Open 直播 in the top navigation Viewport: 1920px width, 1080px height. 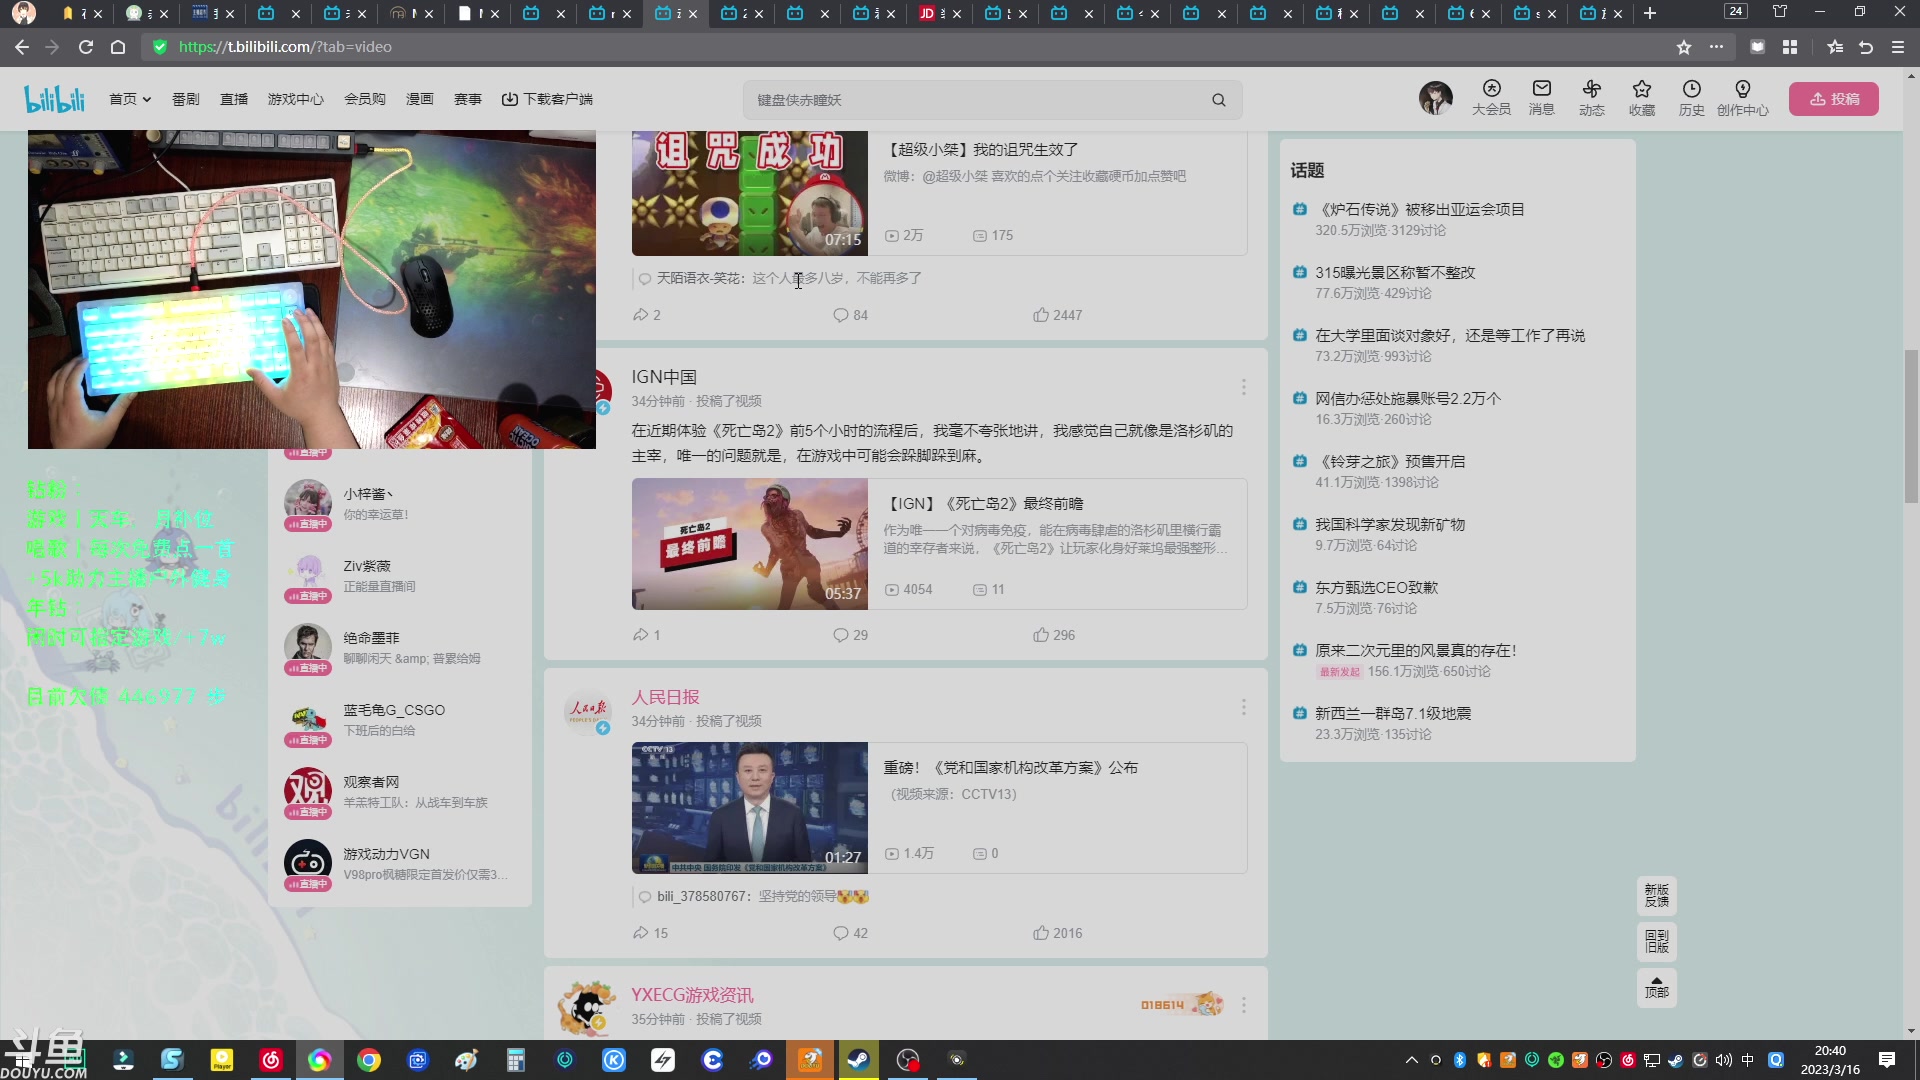(234, 99)
